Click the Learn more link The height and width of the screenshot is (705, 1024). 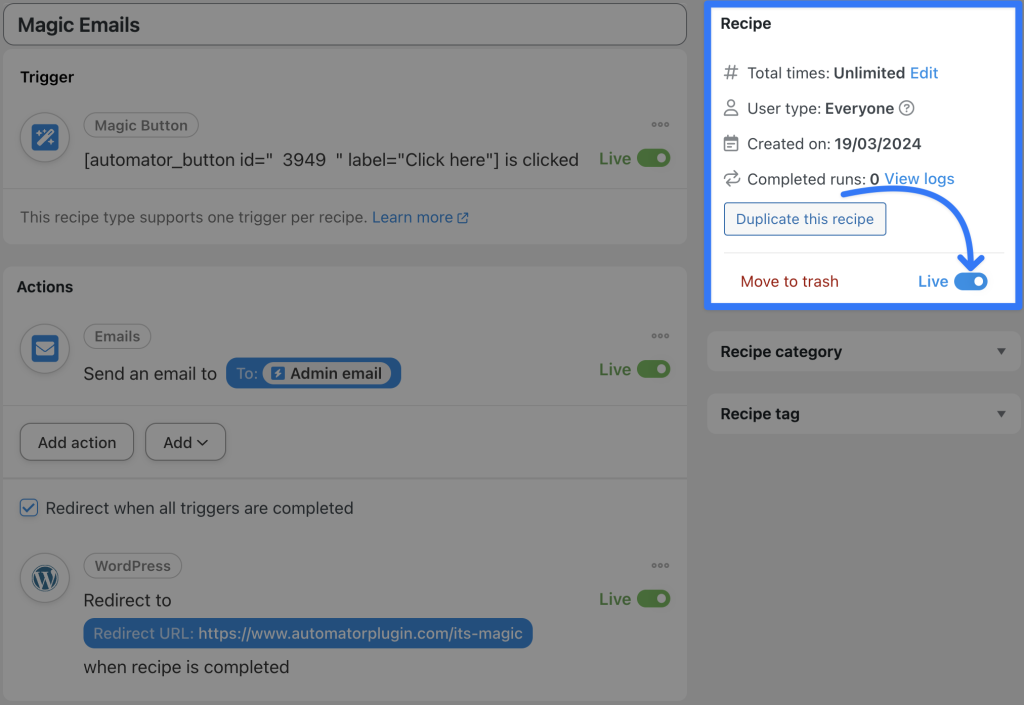[413, 217]
